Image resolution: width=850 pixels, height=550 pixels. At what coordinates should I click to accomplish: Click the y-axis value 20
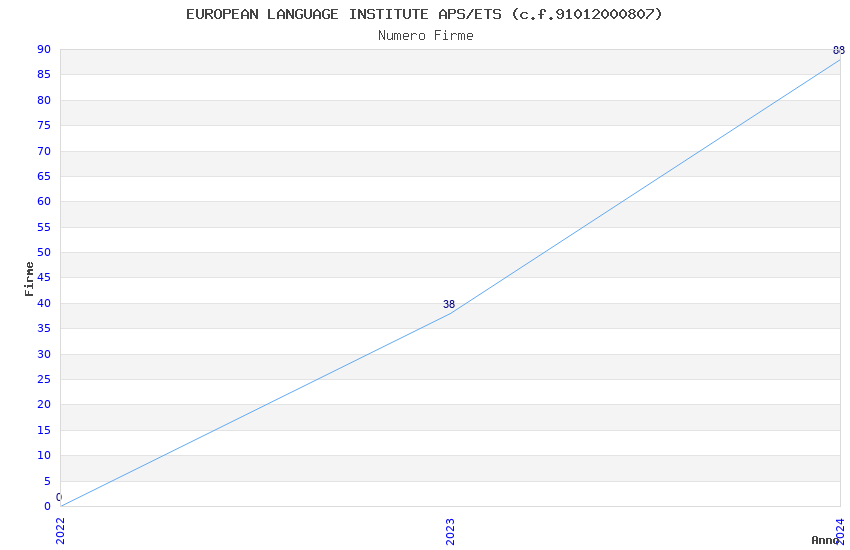pos(44,404)
